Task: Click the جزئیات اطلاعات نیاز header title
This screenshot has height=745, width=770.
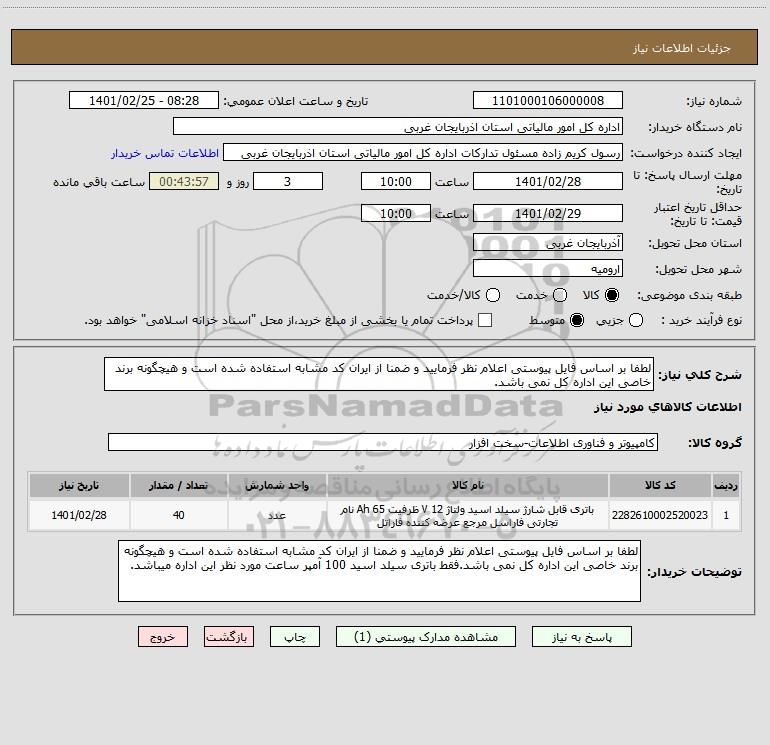Action: pos(682,48)
